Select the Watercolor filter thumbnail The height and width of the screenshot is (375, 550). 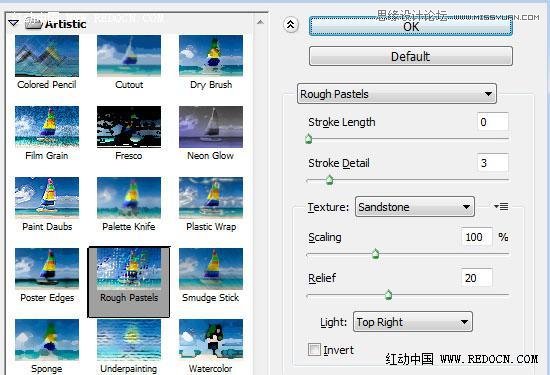(211, 340)
